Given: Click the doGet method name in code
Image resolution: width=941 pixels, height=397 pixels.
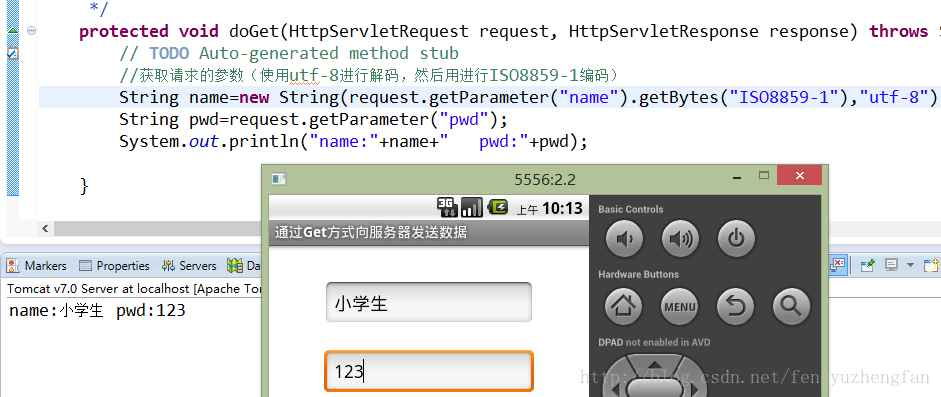Looking at the screenshot, I should [x=254, y=31].
